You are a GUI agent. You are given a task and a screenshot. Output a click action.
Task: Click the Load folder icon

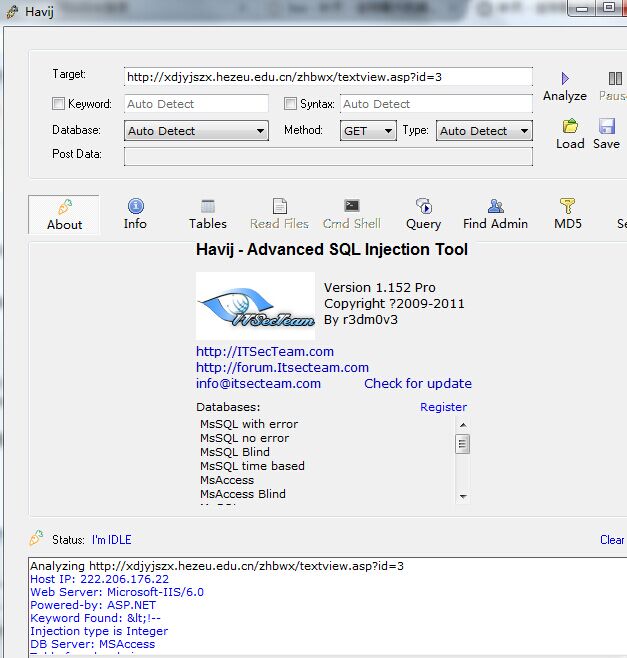570,125
